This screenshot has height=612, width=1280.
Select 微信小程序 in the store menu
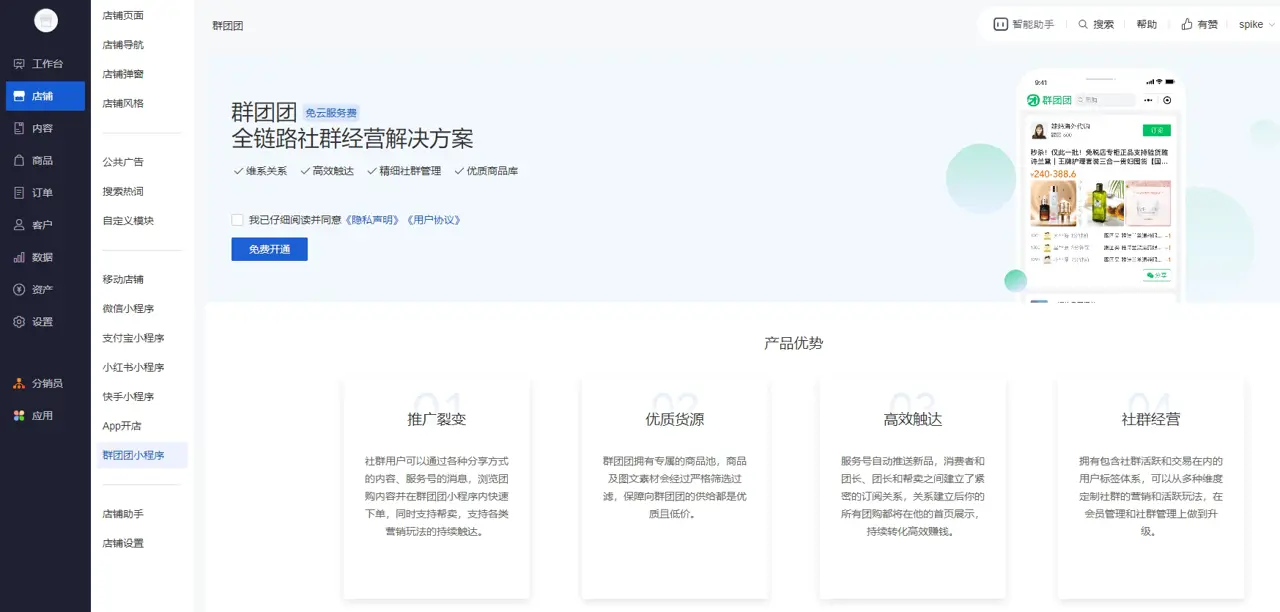tap(128, 309)
